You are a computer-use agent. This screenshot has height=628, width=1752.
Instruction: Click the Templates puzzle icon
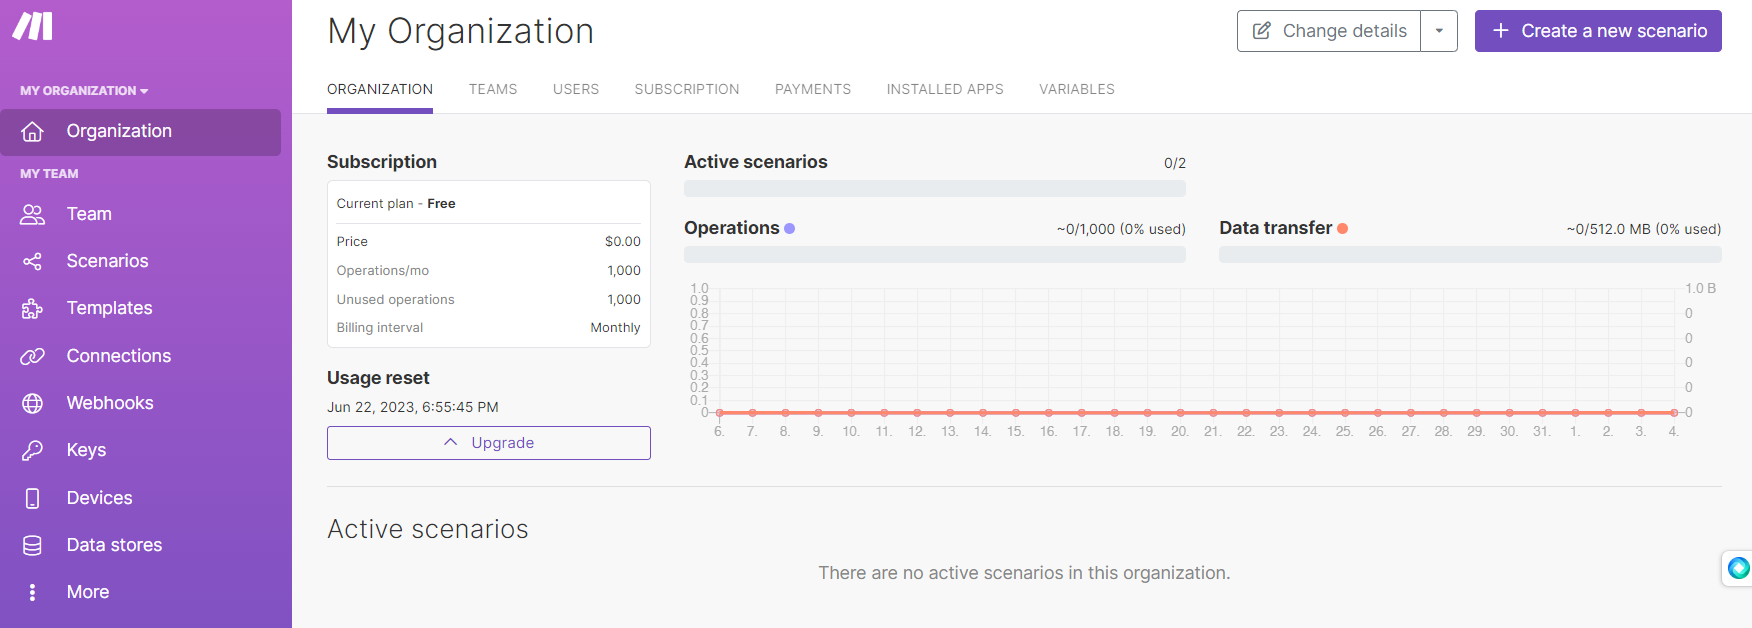click(33, 308)
